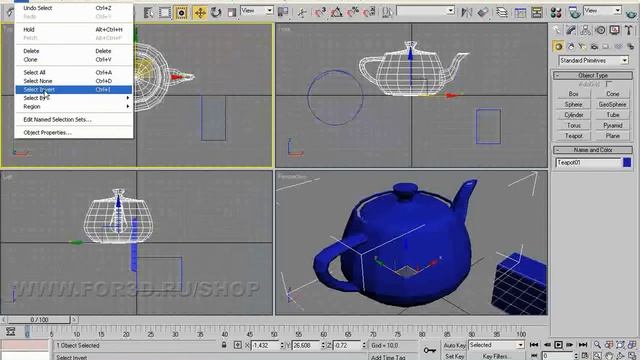
Task: Toggle Percent Snap icon
Action: [353, 13]
